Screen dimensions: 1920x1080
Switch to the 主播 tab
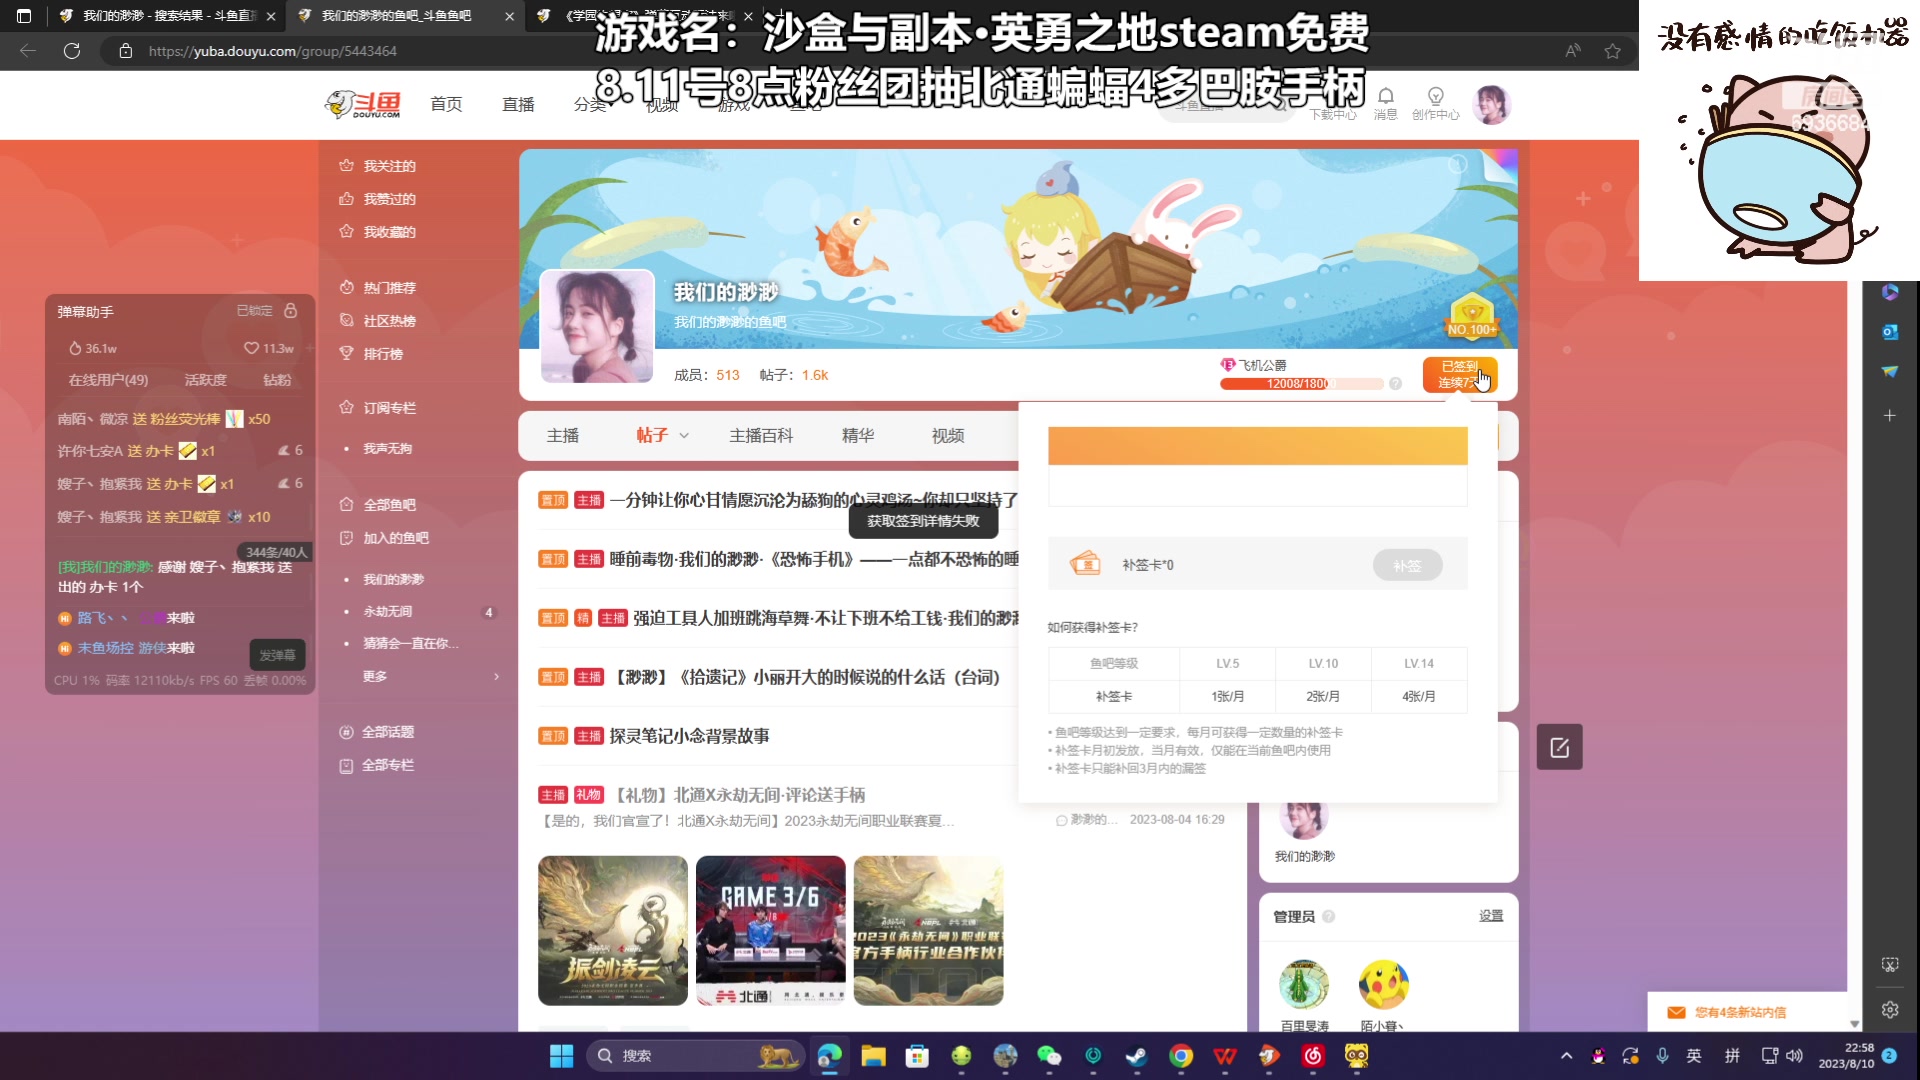(563, 436)
